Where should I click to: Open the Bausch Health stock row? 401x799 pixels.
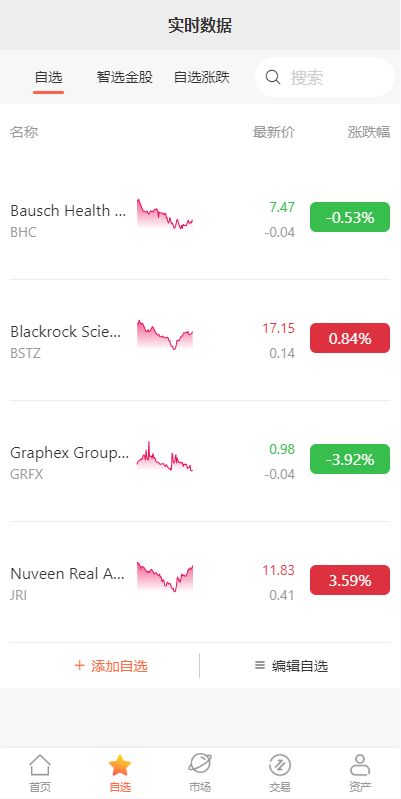click(x=200, y=219)
